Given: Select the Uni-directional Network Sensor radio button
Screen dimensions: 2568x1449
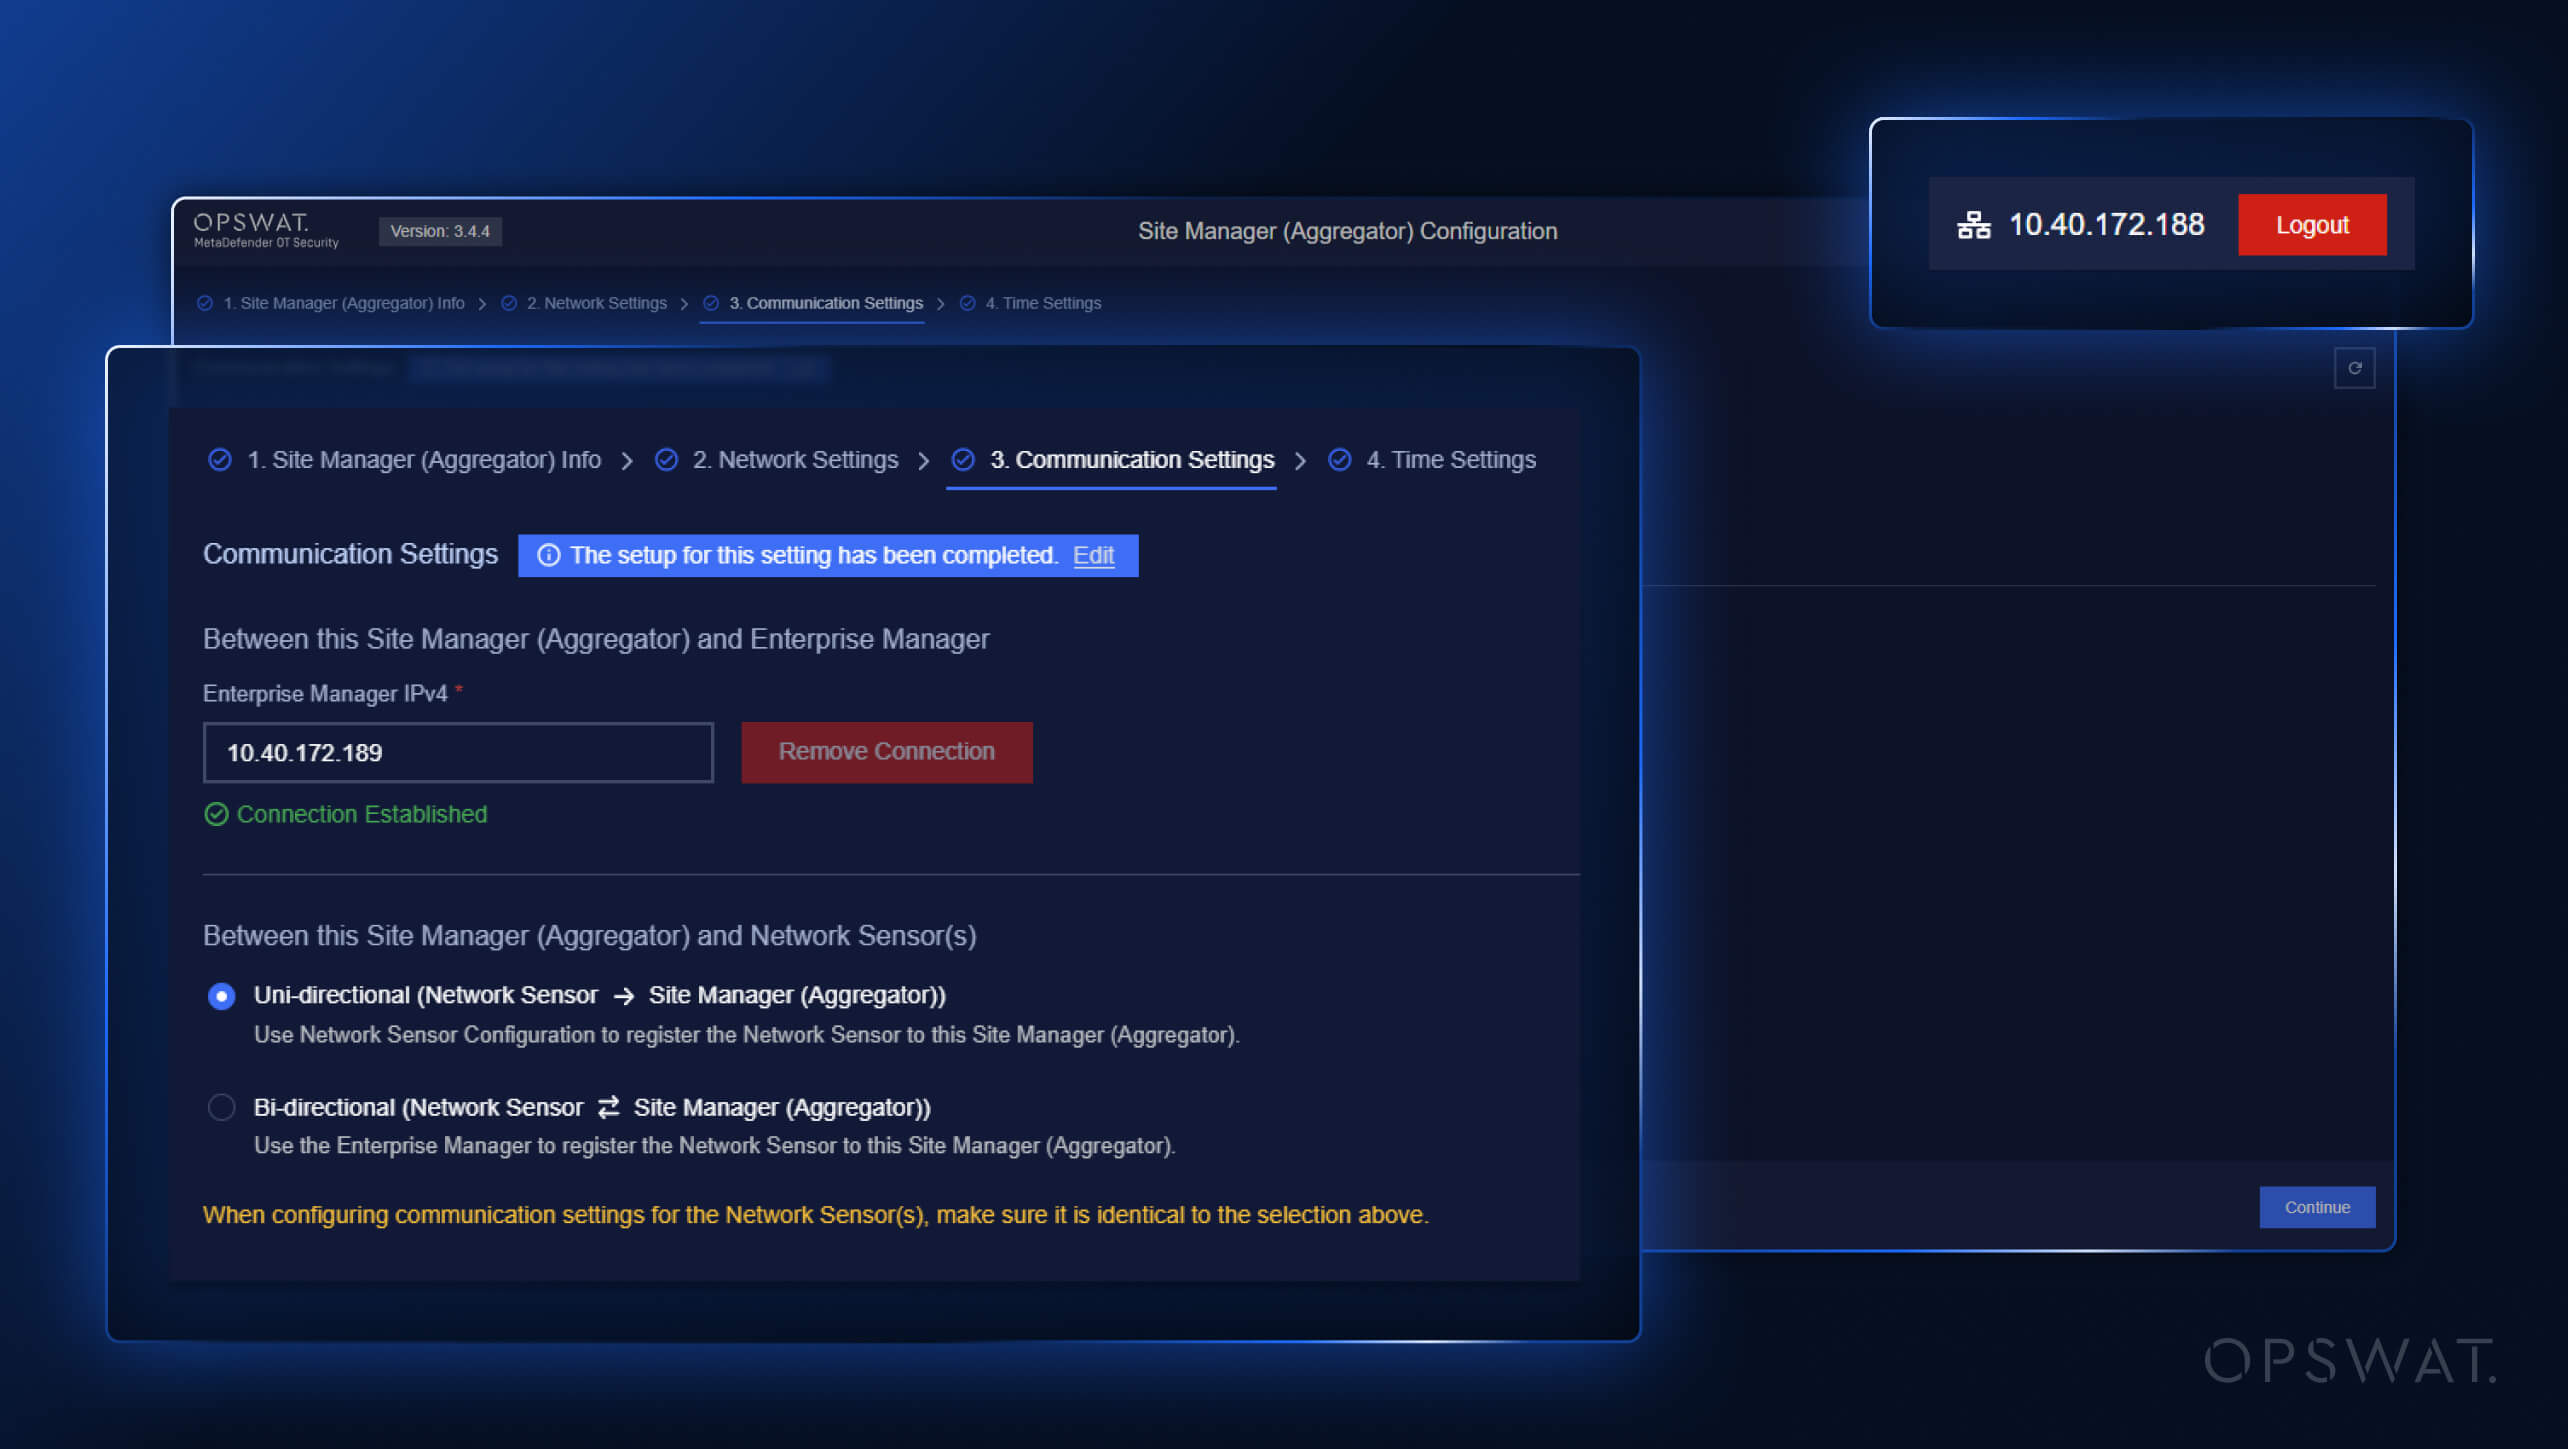Looking at the screenshot, I should click(x=221, y=996).
